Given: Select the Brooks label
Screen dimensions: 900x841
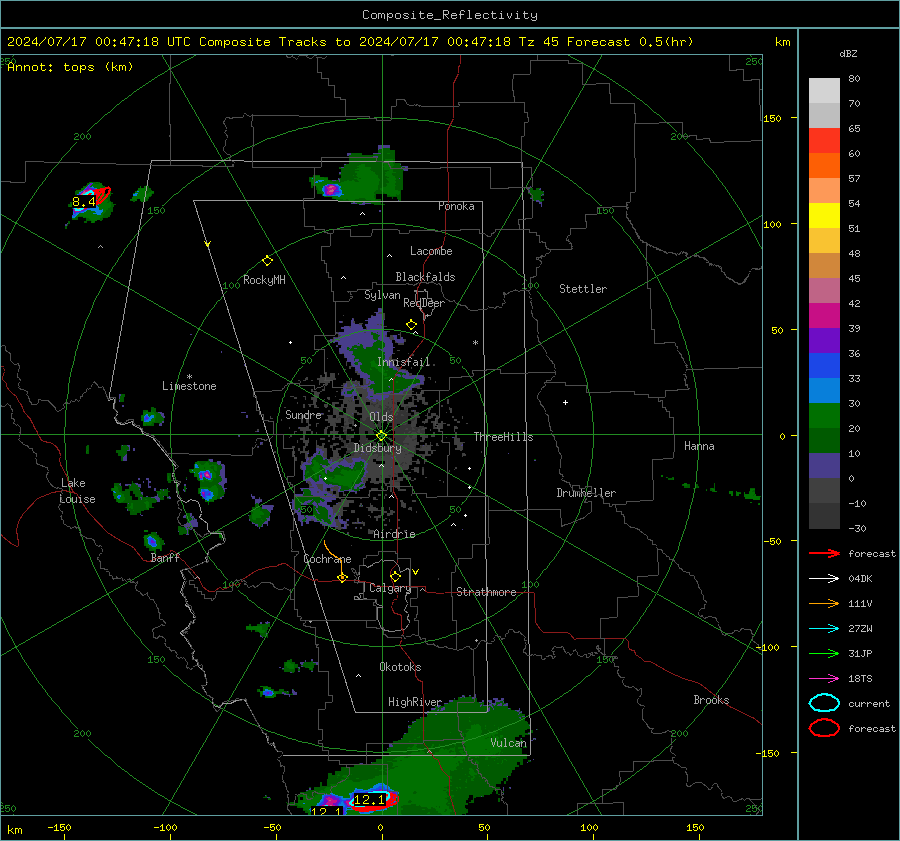Looking at the screenshot, I should click(711, 700).
